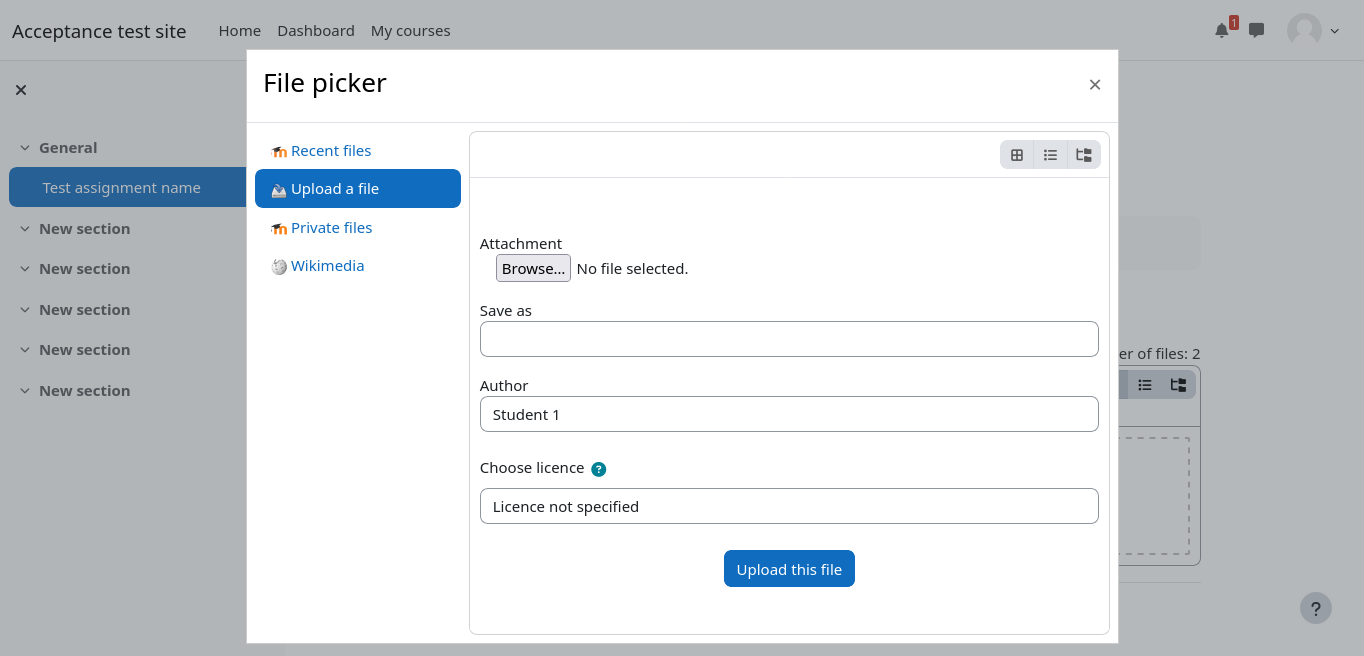
Task: Open the notifications bell
Action: tap(1221, 30)
